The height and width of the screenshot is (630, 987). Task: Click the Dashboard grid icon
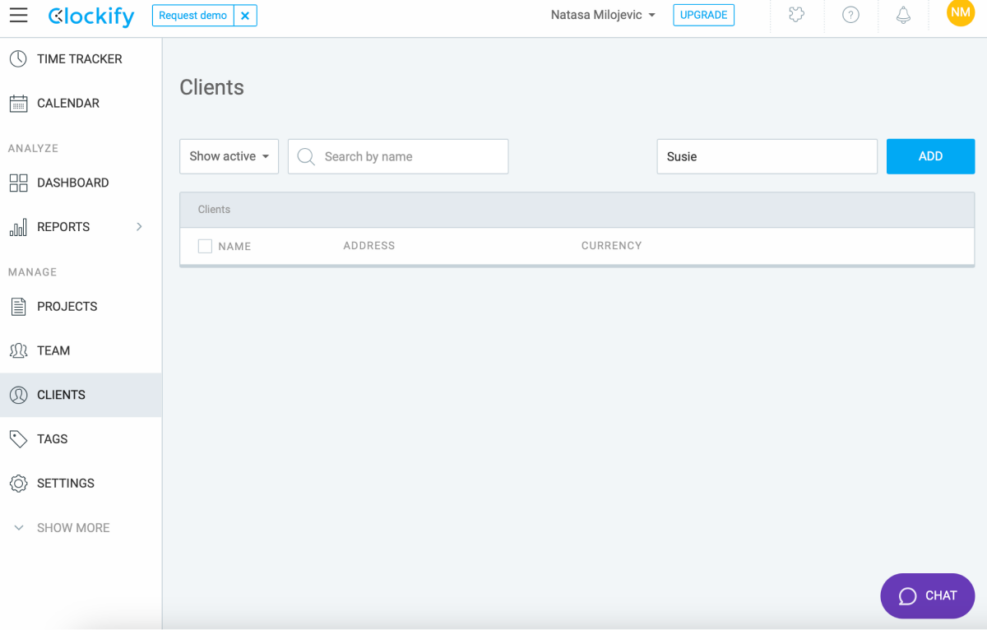click(20, 182)
